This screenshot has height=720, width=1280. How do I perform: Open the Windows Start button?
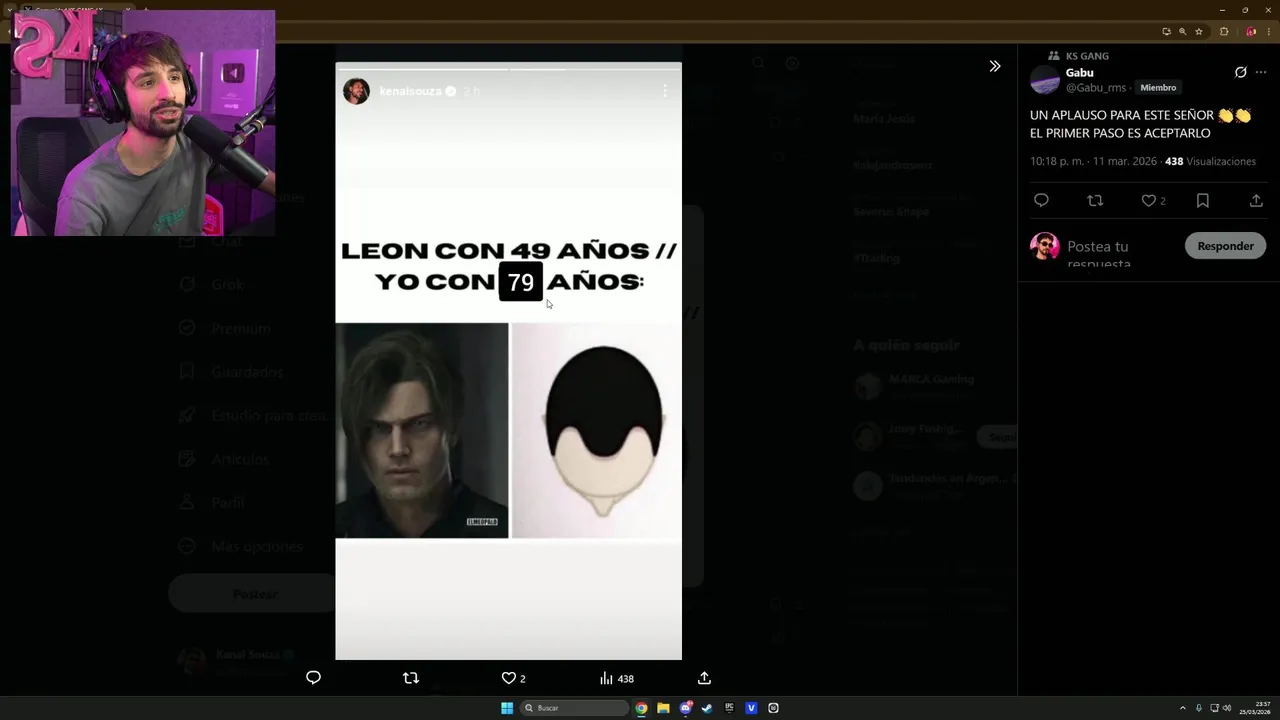(507, 708)
